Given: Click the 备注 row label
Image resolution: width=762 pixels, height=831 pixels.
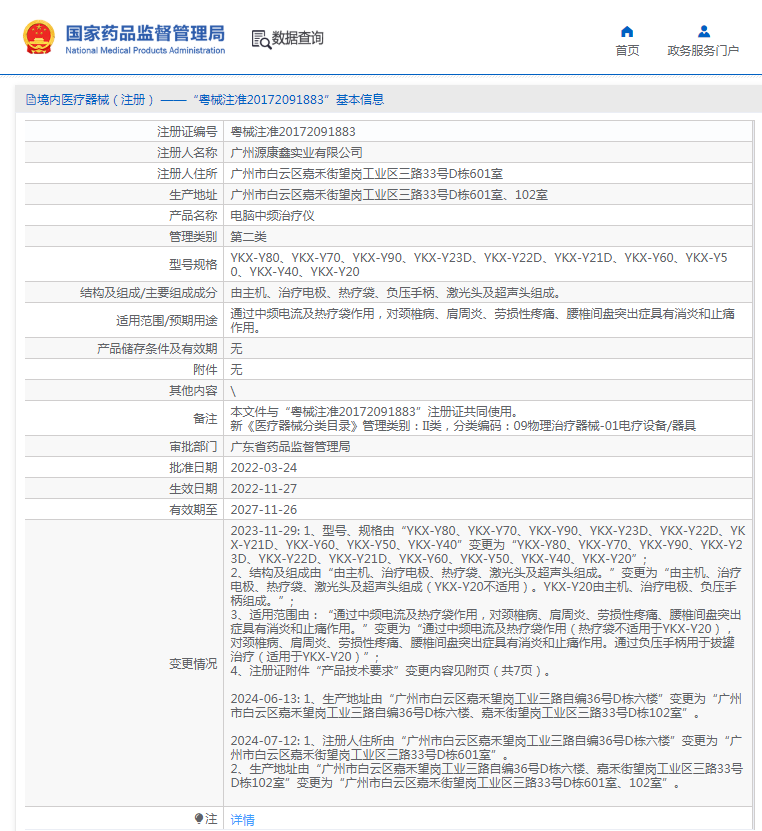Looking at the screenshot, I should pyautogui.click(x=206, y=419).
